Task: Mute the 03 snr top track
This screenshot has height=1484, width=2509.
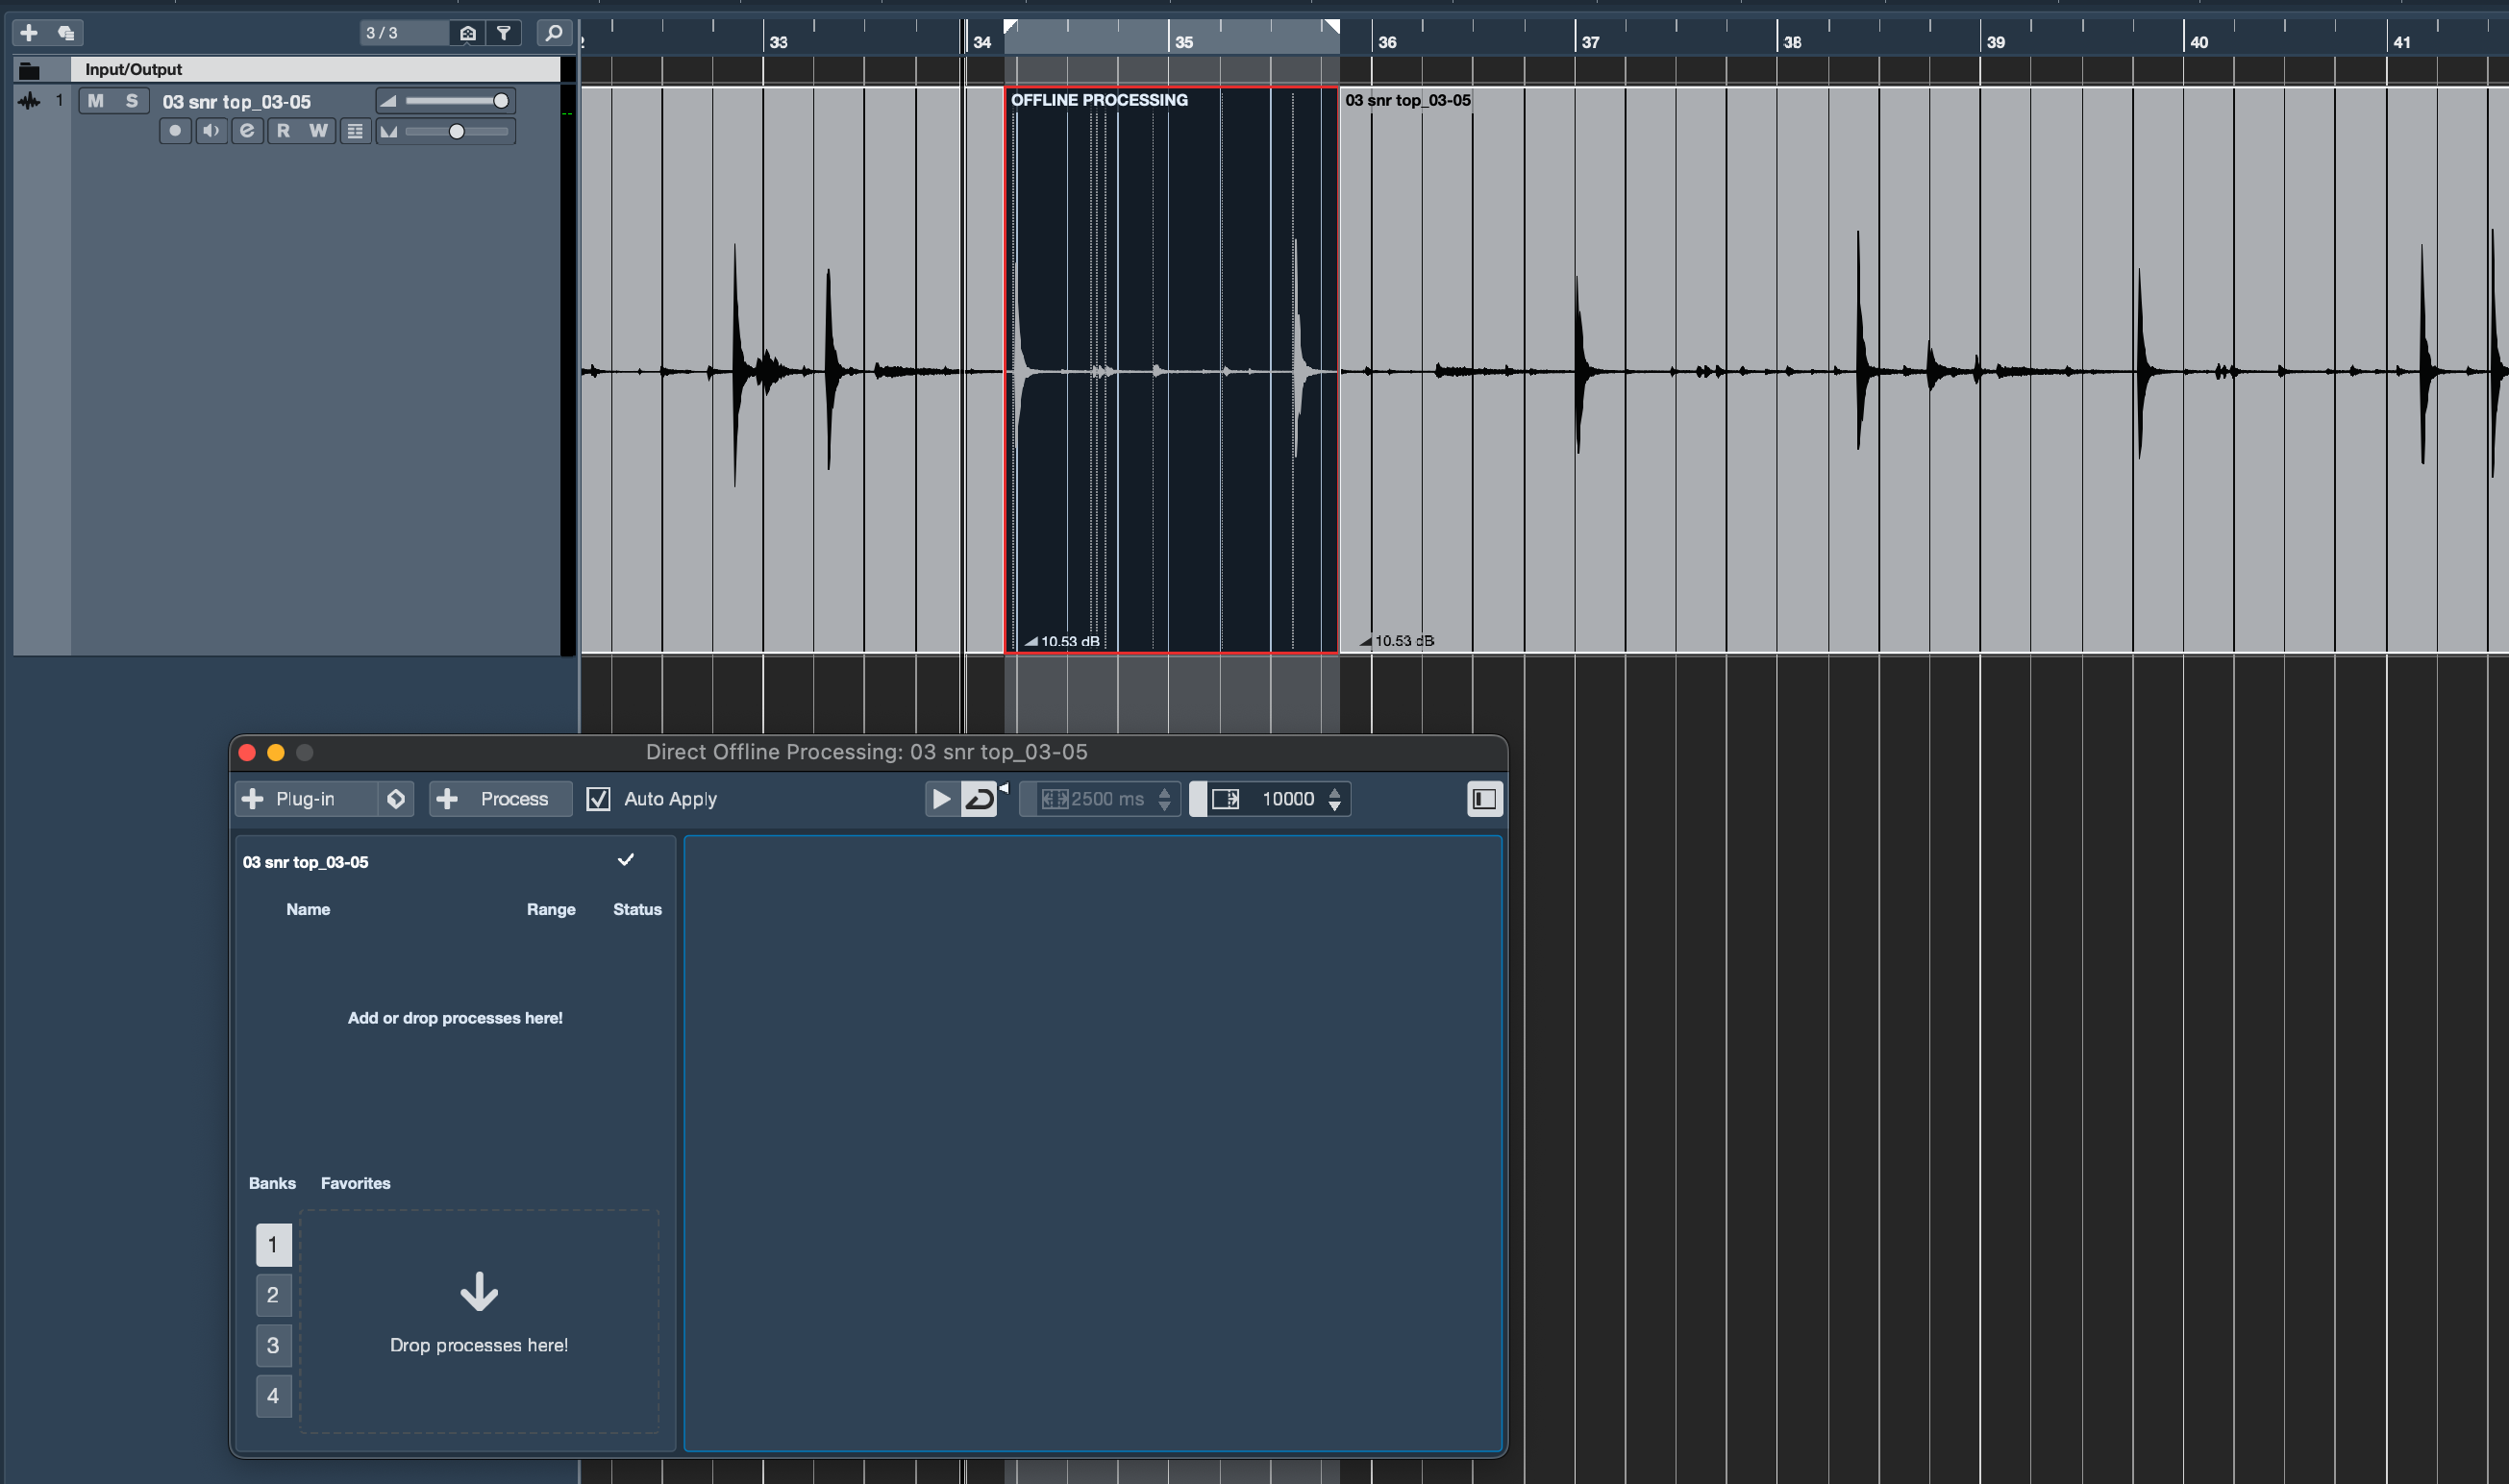Action: point(96,101)
